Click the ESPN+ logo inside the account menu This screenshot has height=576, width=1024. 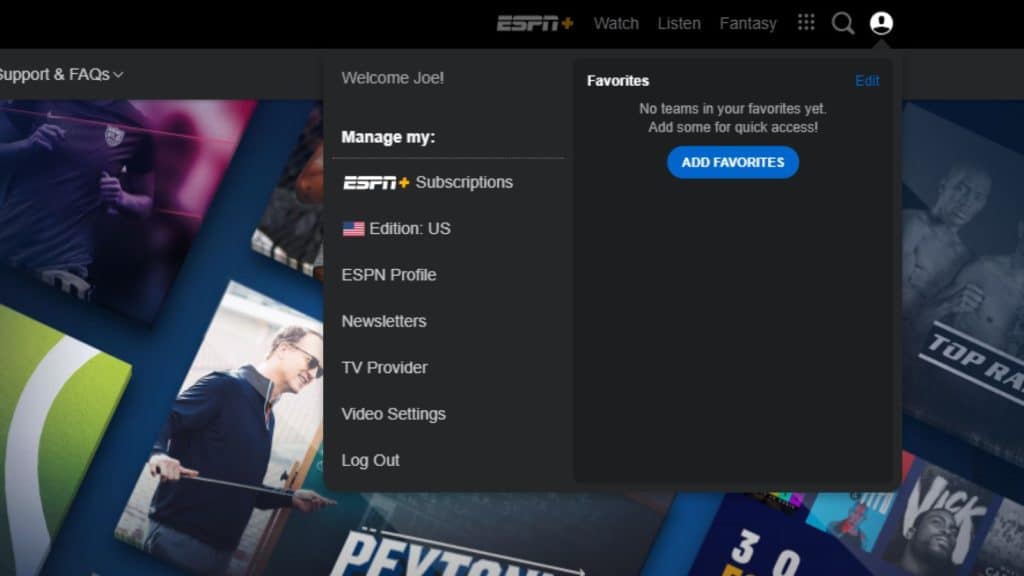coord(374,182)
